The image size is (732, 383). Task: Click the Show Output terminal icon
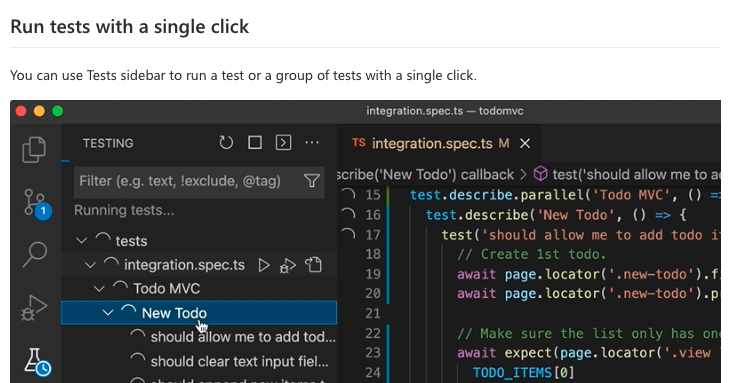pos(283,142)
